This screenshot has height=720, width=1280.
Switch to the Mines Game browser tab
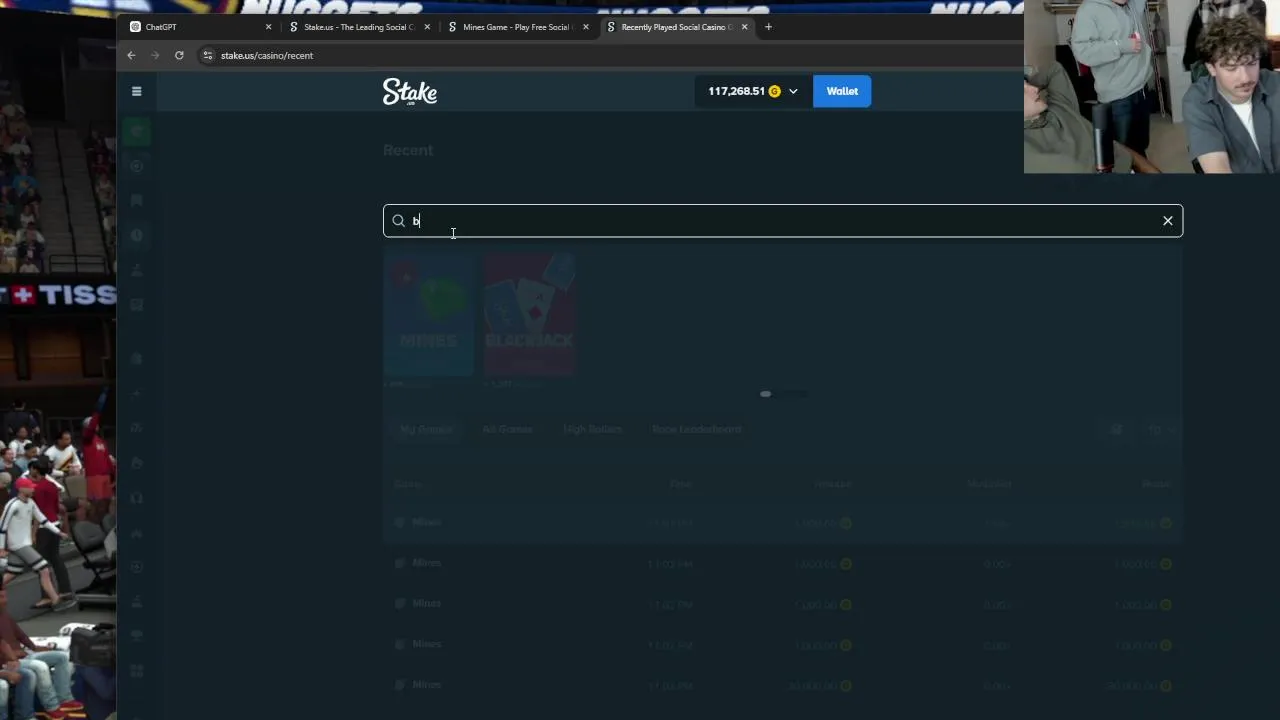tap(517, 27)
